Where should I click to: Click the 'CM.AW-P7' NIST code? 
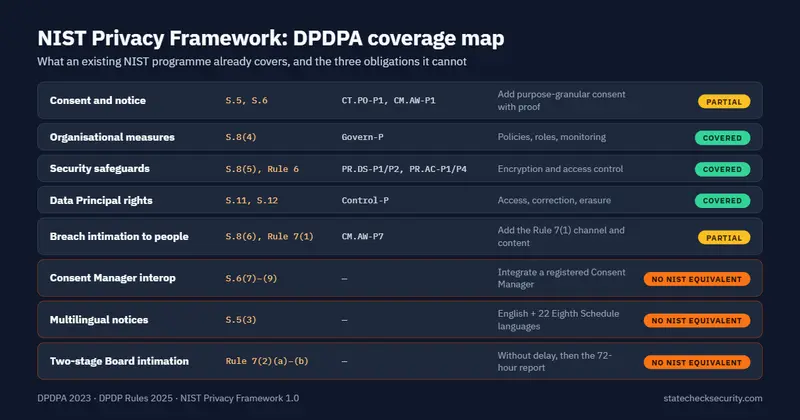pos(362,237)
